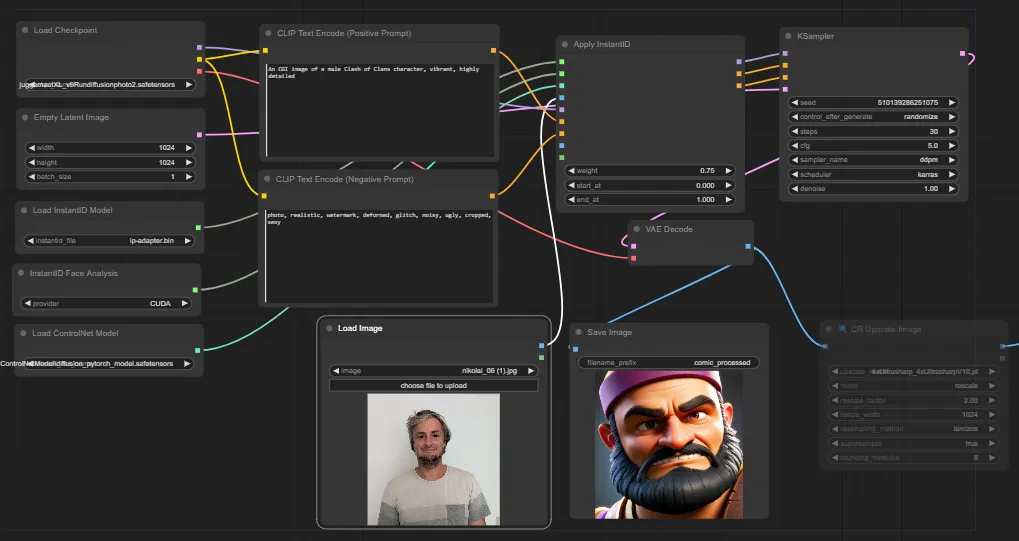The width and height of the screenshot is (1019, 541).
Task: Click the filename_prefix field in Save Image
Action: (669, 363)
